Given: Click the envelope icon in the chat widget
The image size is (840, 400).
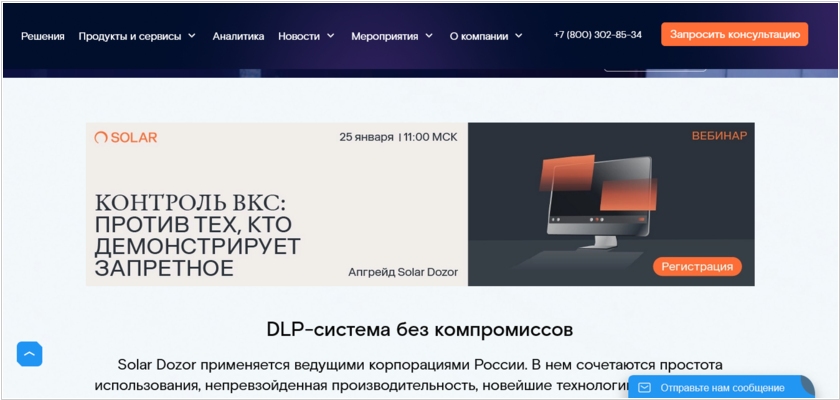Looking at the screenshot, I should [x=644, y=388].
